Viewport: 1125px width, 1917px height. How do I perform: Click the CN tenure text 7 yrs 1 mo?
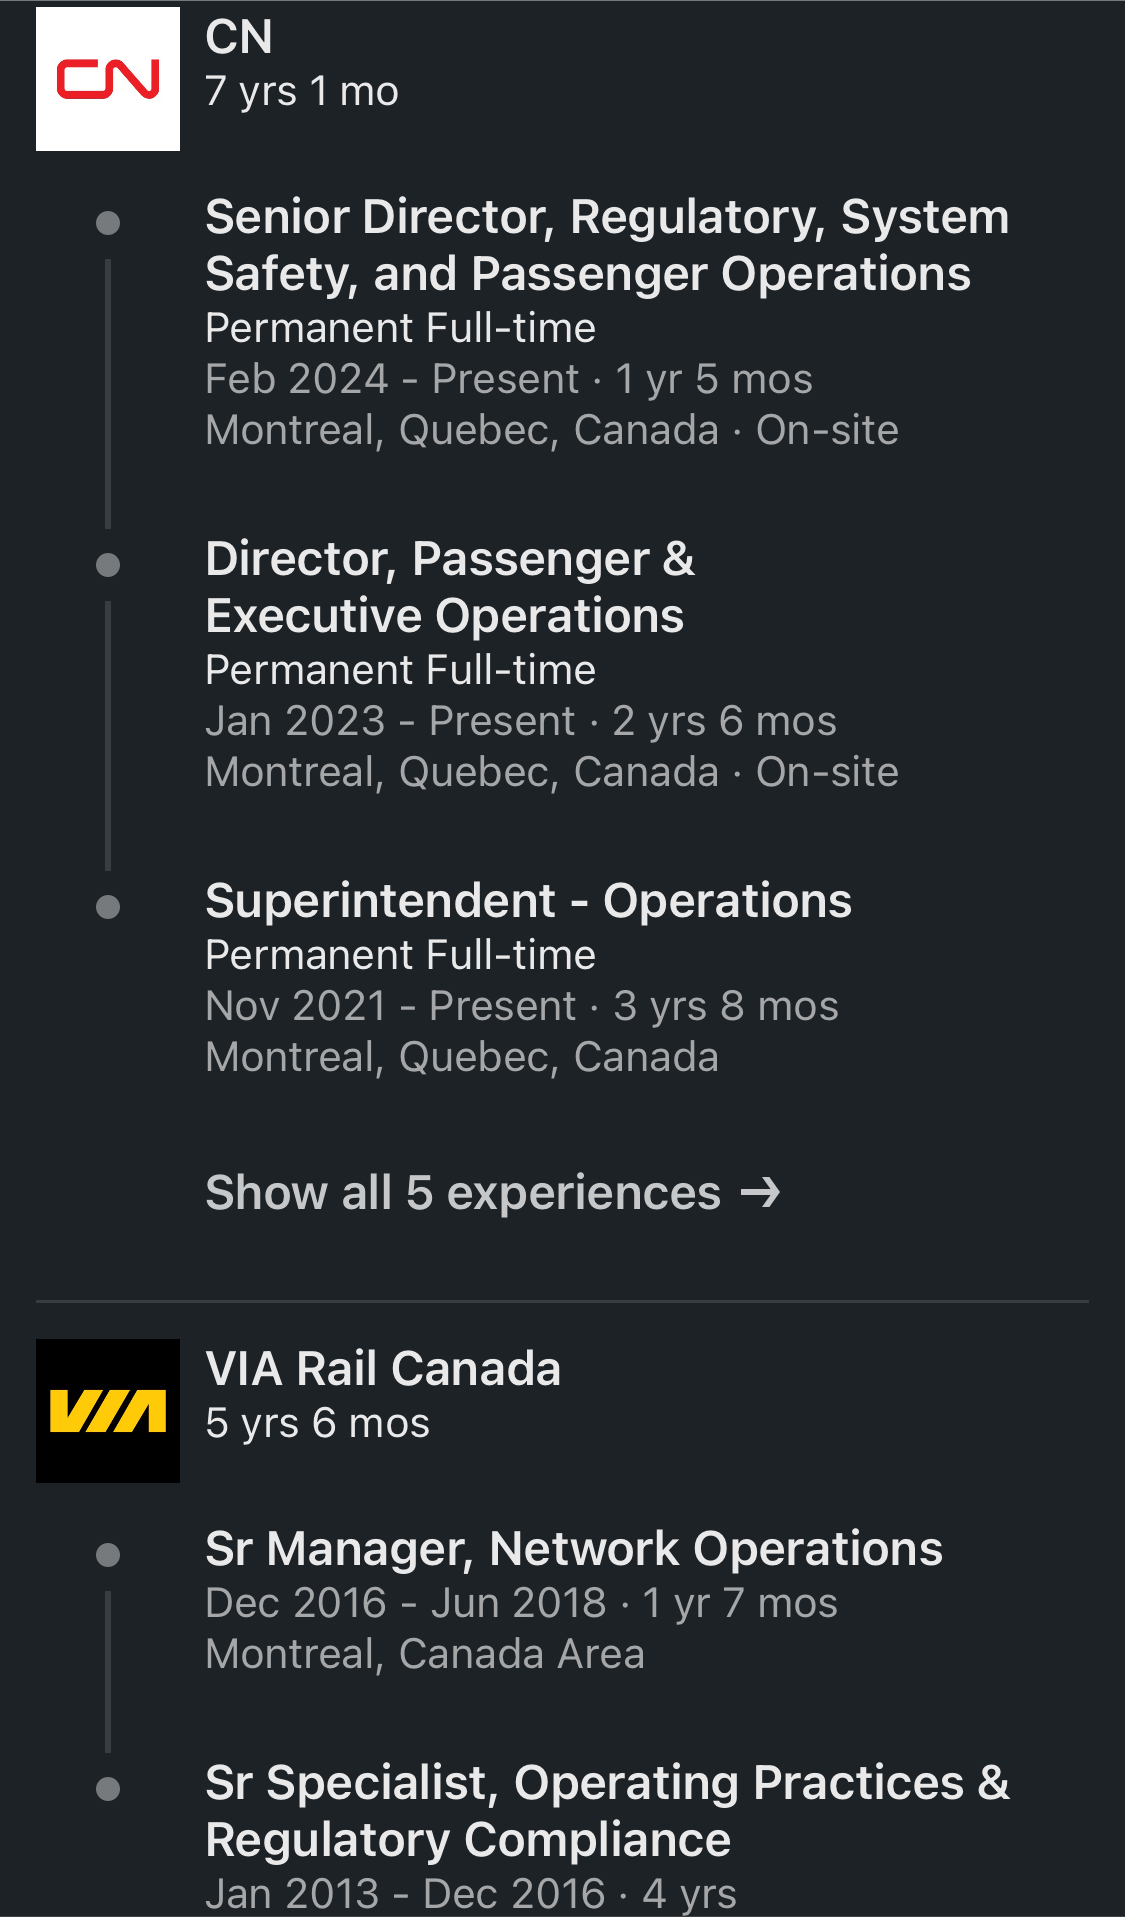(302, 91)
